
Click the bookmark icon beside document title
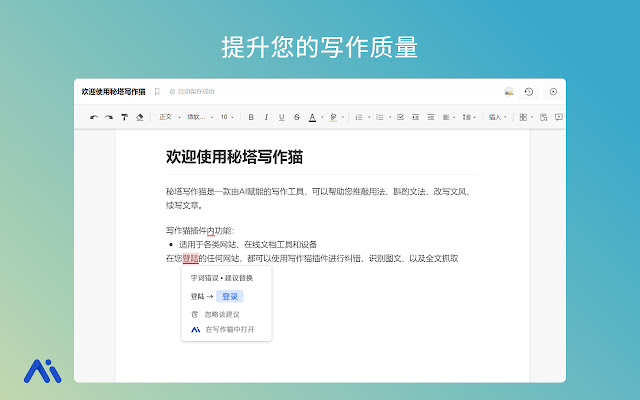[157, 91]
